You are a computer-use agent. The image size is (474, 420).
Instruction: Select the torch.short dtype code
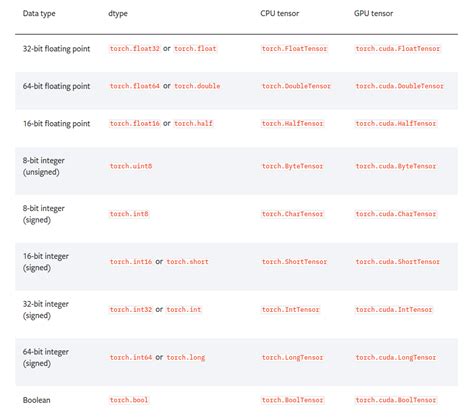pyautogui.click(x=187, y=262)
